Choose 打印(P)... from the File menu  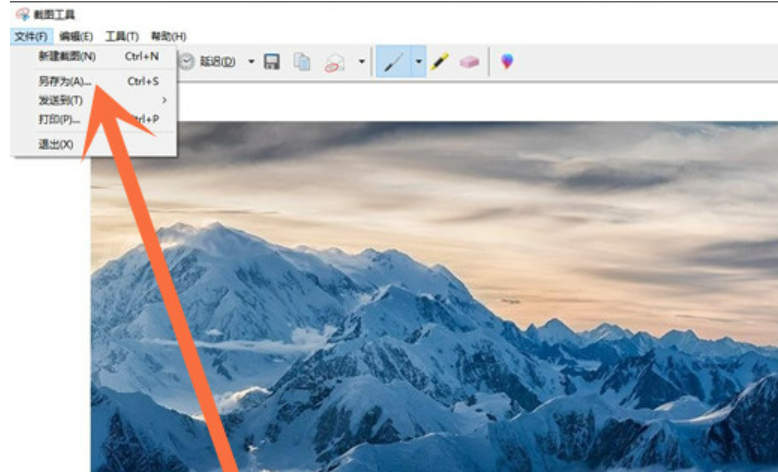click(x=59, y=119)
